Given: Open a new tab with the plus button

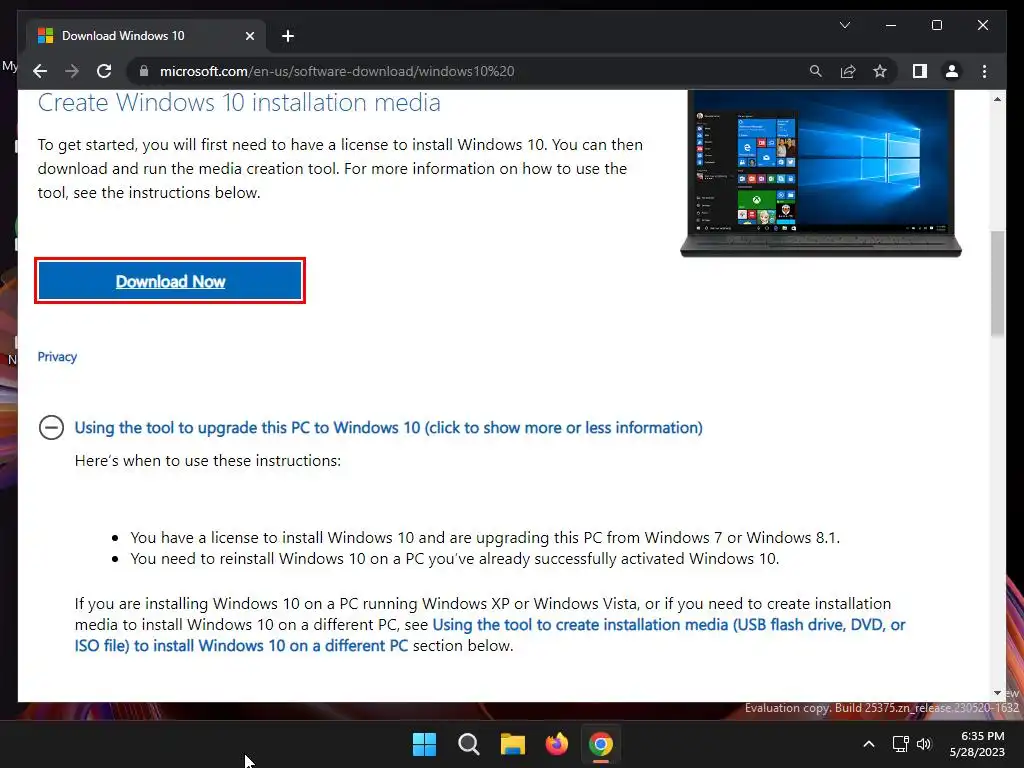Looking at the screenshot, I should [287, 36].
